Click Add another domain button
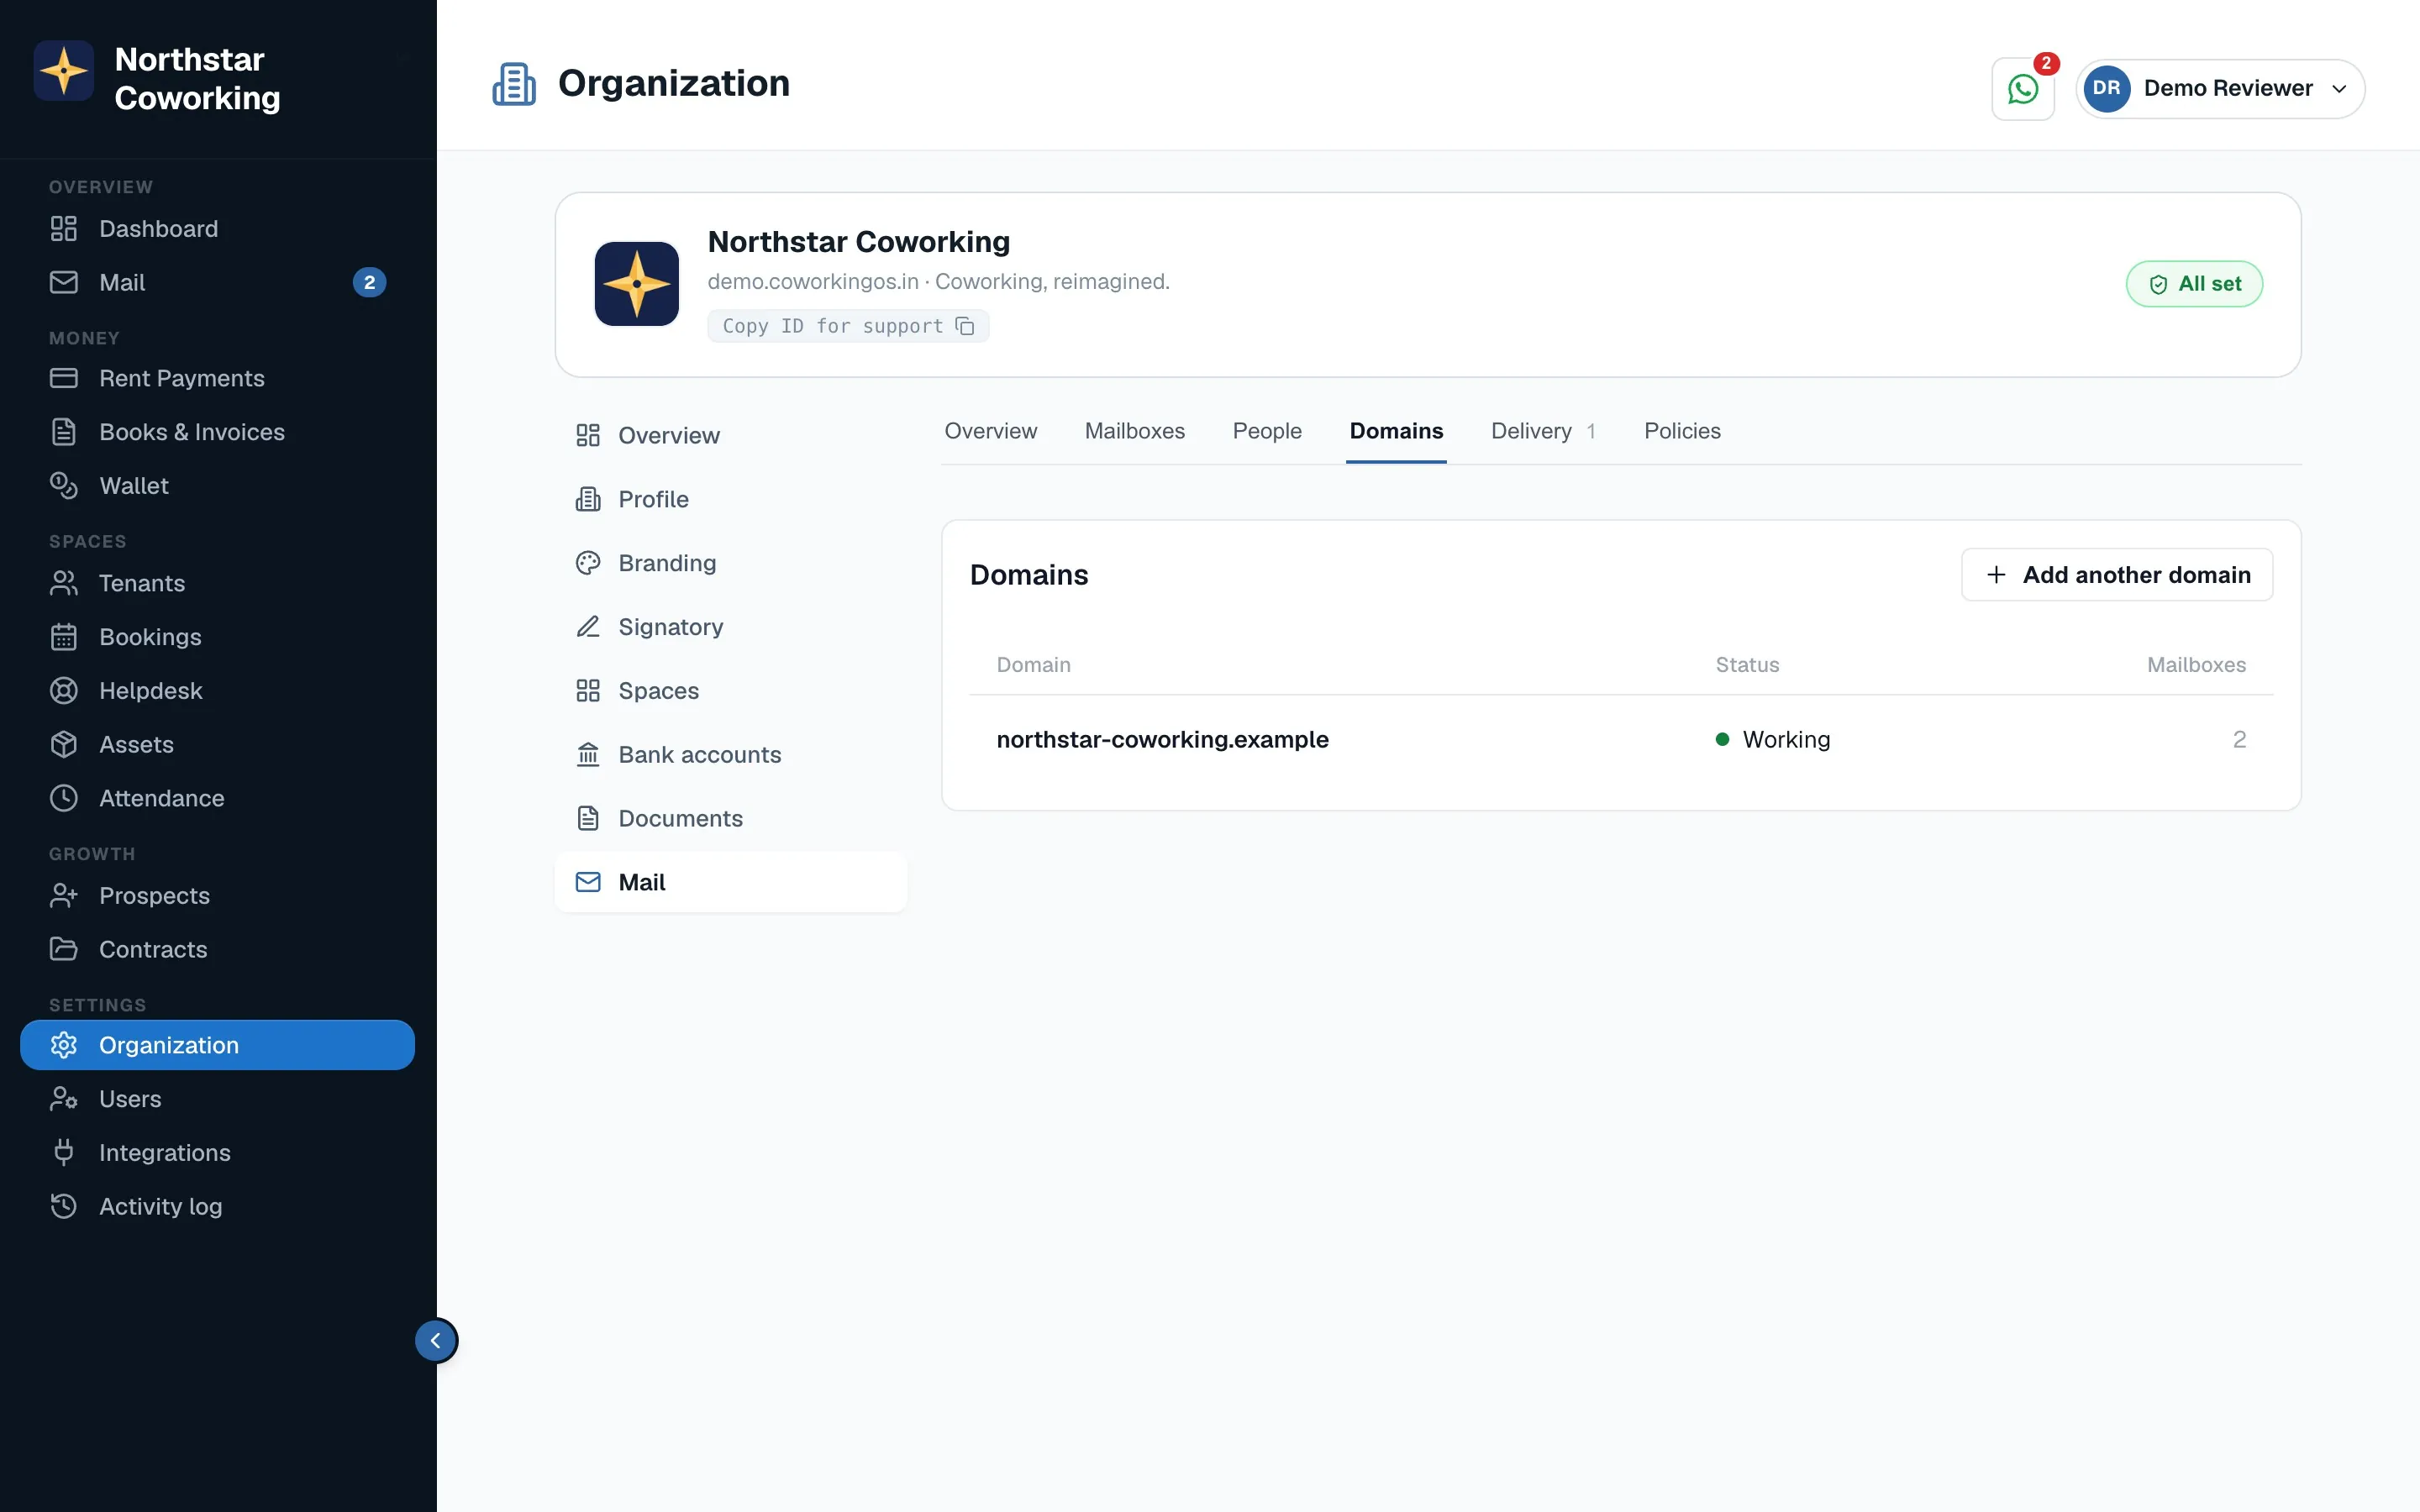Screen dimensions: 2420x1512 (2116, 575)
